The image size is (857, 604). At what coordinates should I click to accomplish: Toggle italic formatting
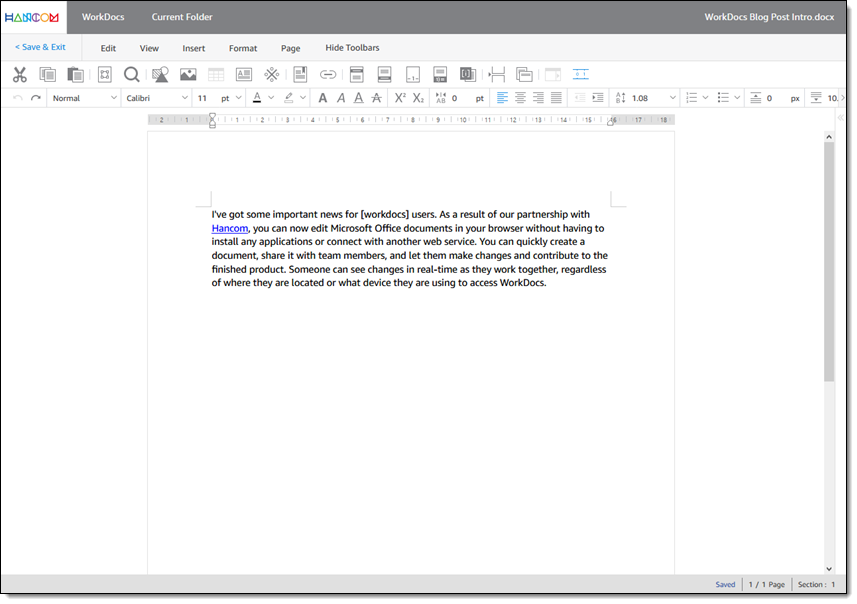[x=341, y=98]
